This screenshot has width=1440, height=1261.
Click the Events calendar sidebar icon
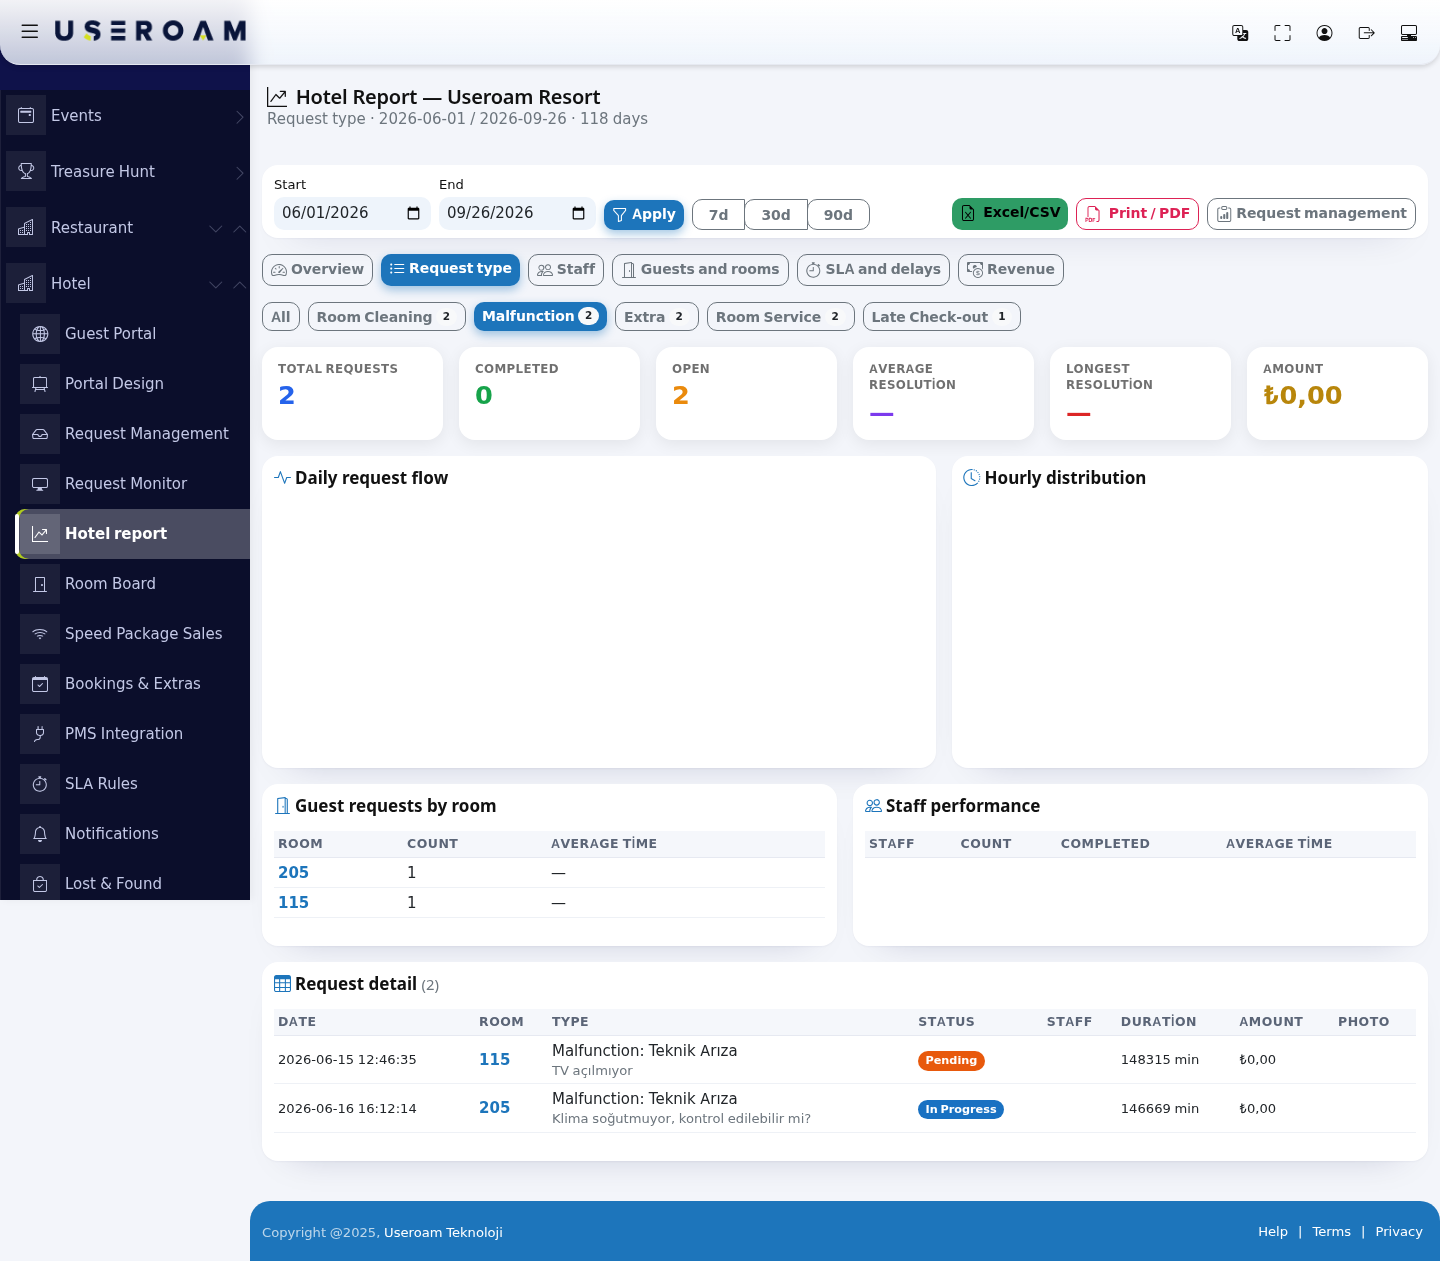[x=26, y=115]
